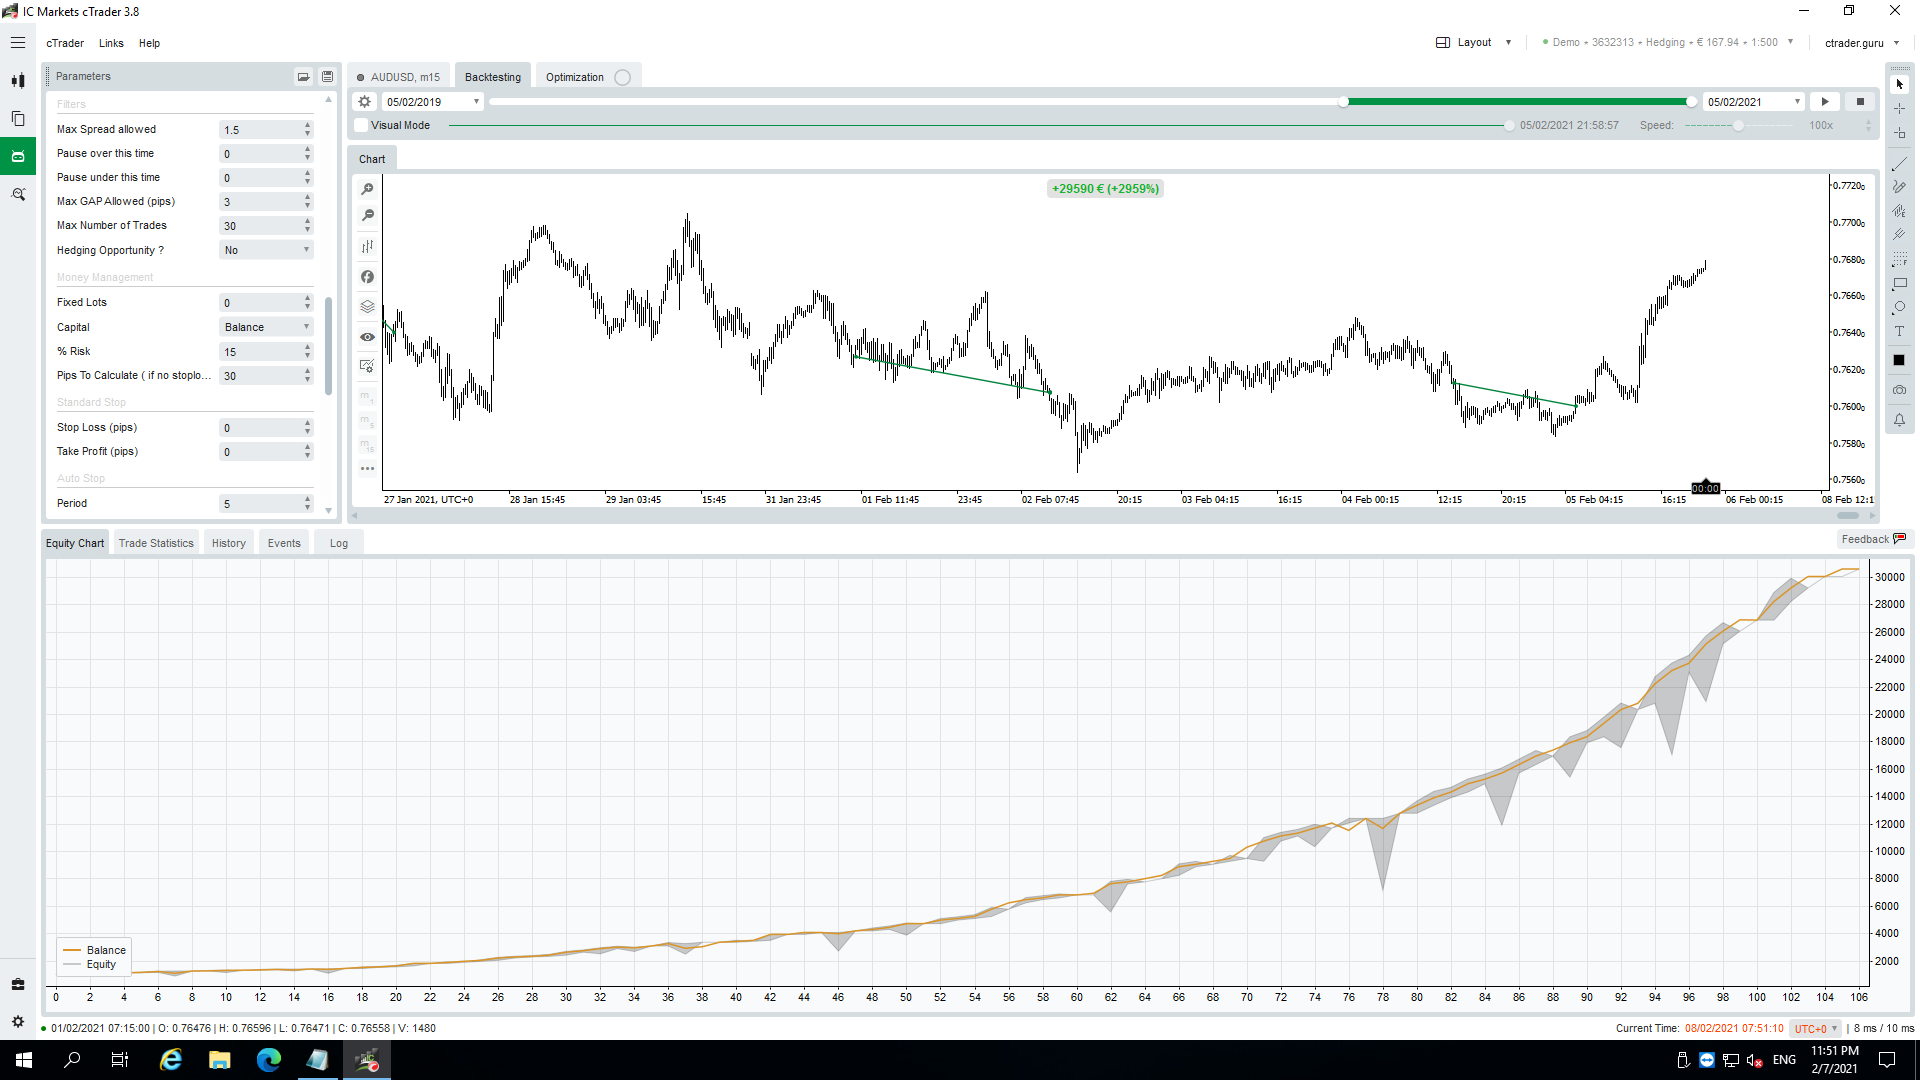Select the Trend Line drawing tool

(x=1899, y=163)
